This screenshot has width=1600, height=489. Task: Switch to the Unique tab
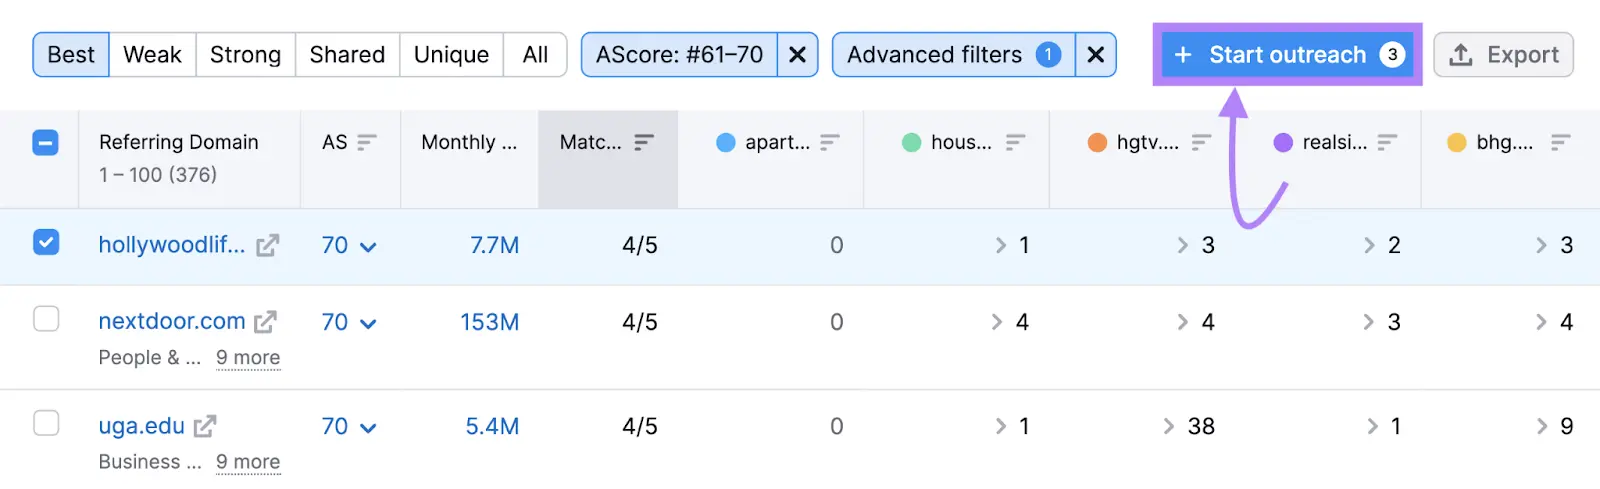click(x=451, y=55)
